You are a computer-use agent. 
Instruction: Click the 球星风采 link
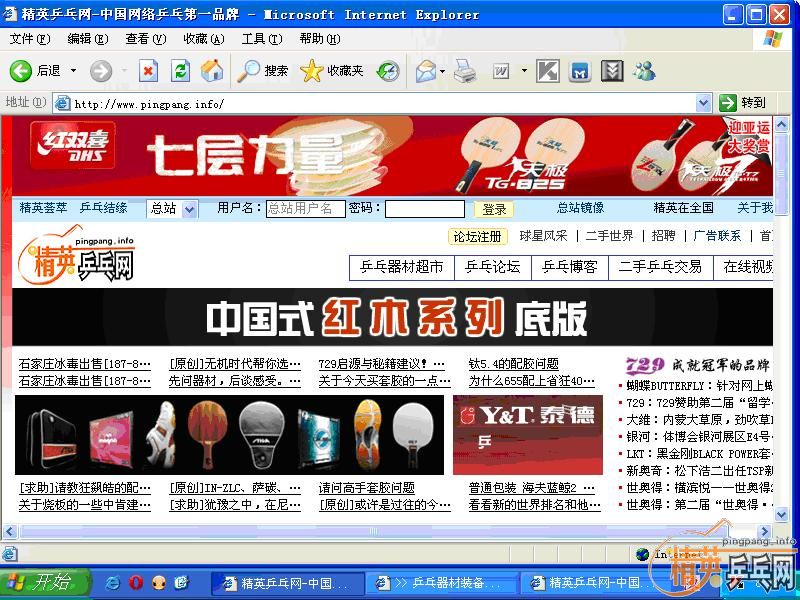click(x=543, y=236)
